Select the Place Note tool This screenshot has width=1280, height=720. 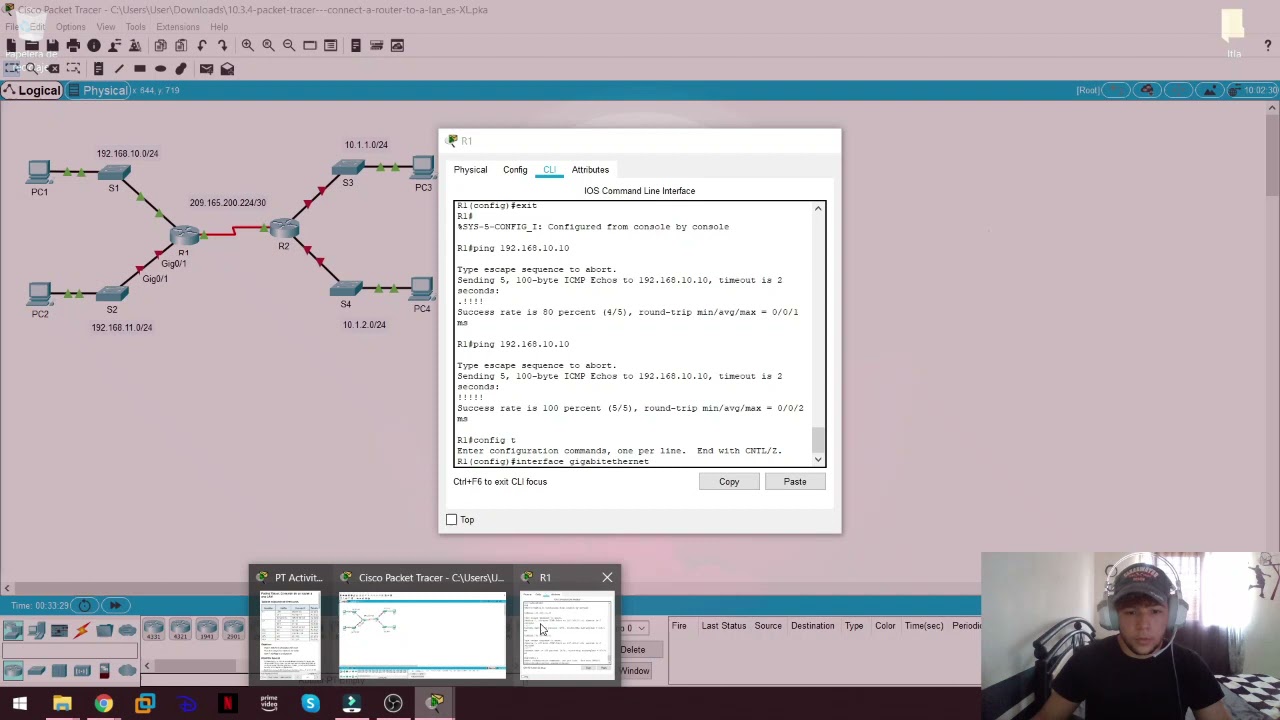coord(98,69)
